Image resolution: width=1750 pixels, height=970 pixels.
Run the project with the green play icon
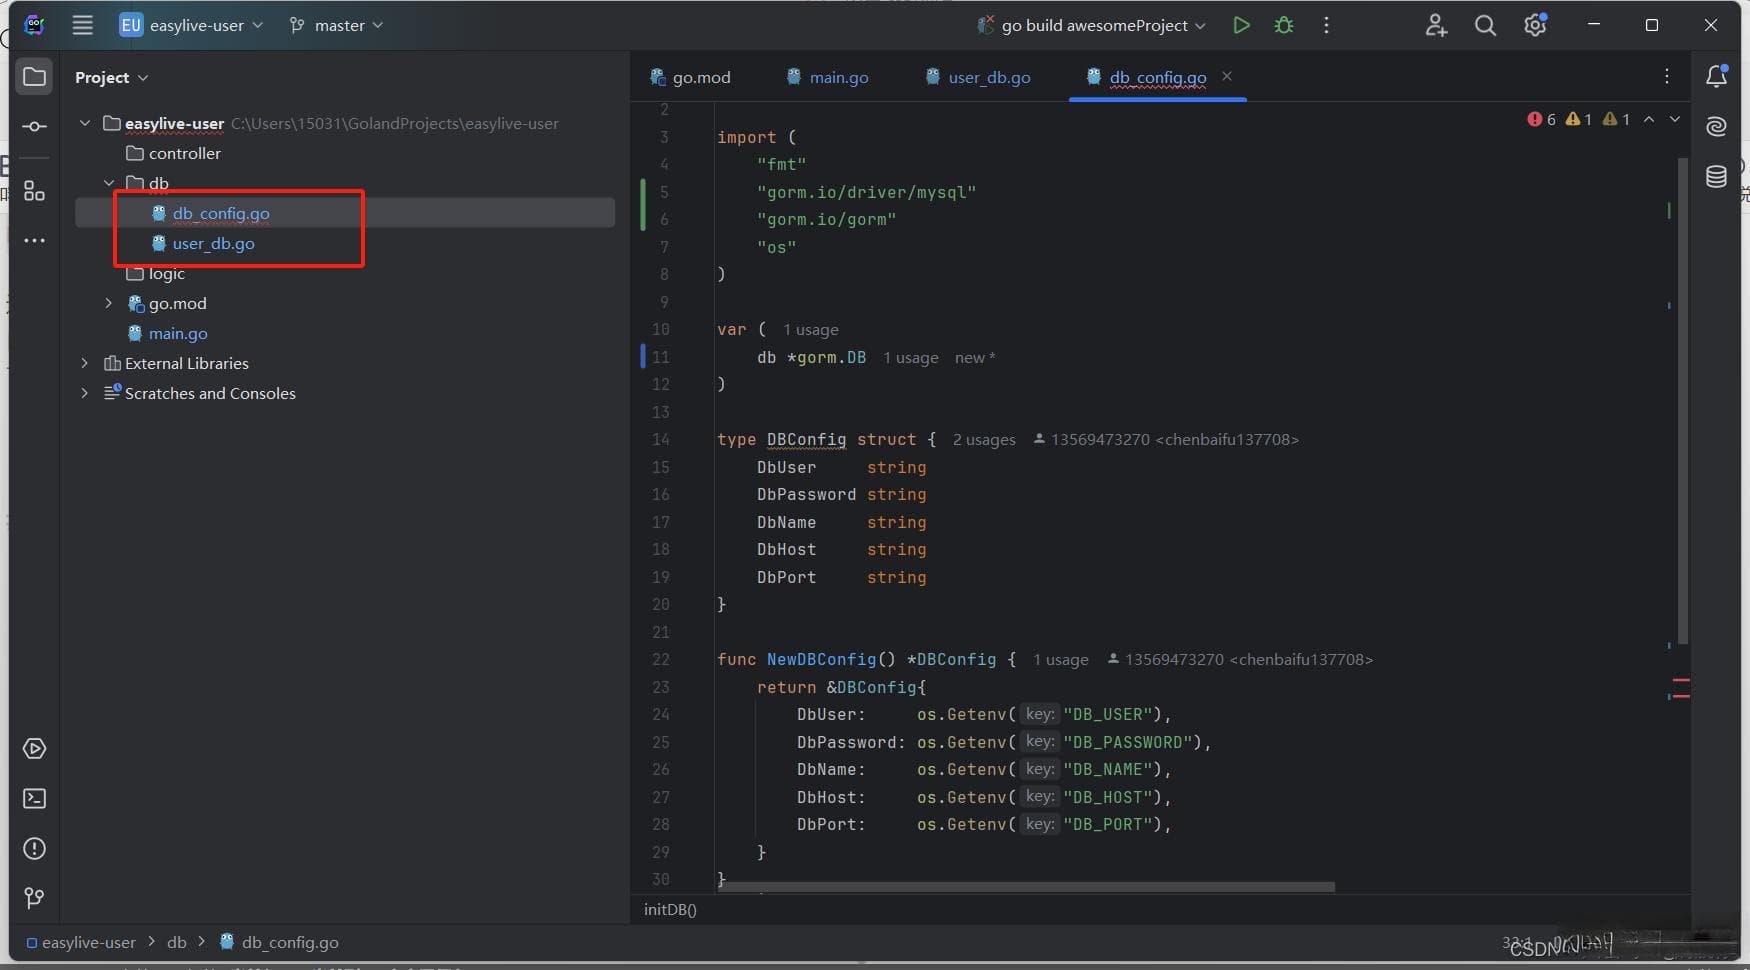click(x=1241, y=25)
